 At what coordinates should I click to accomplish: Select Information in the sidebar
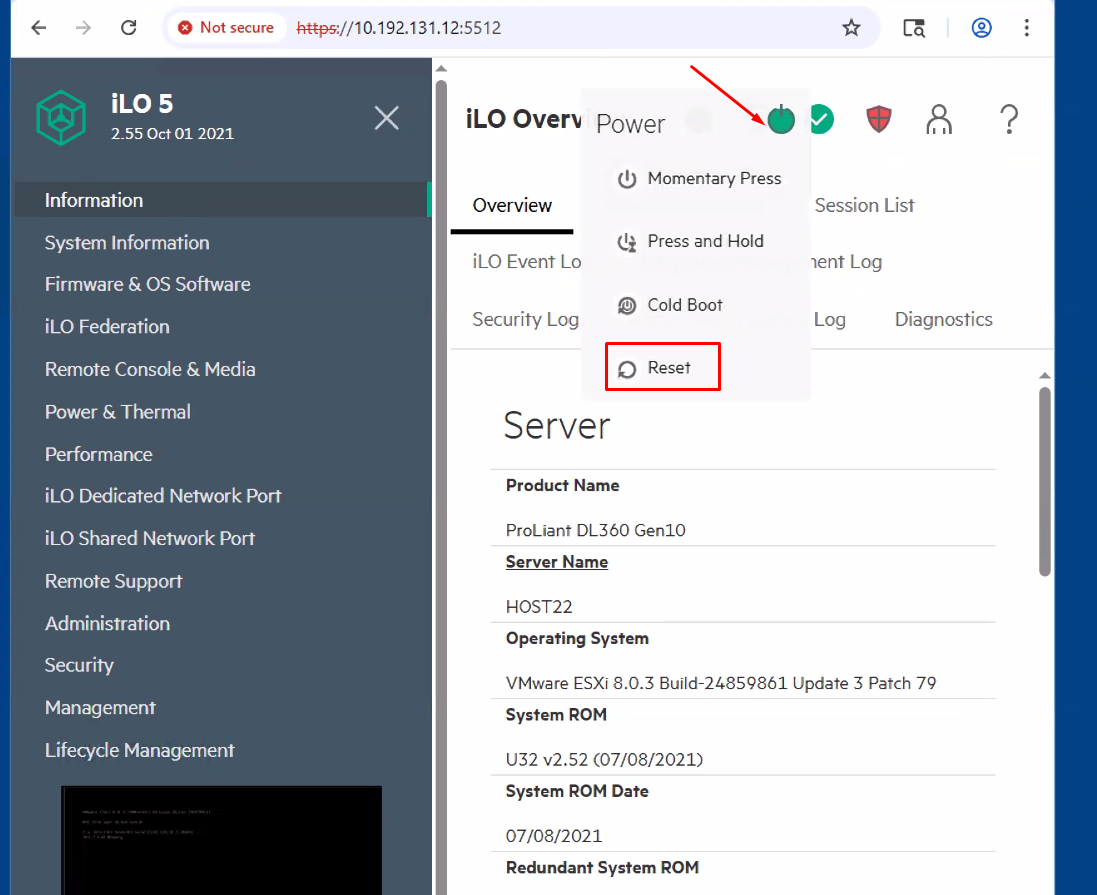pos(221,200)
